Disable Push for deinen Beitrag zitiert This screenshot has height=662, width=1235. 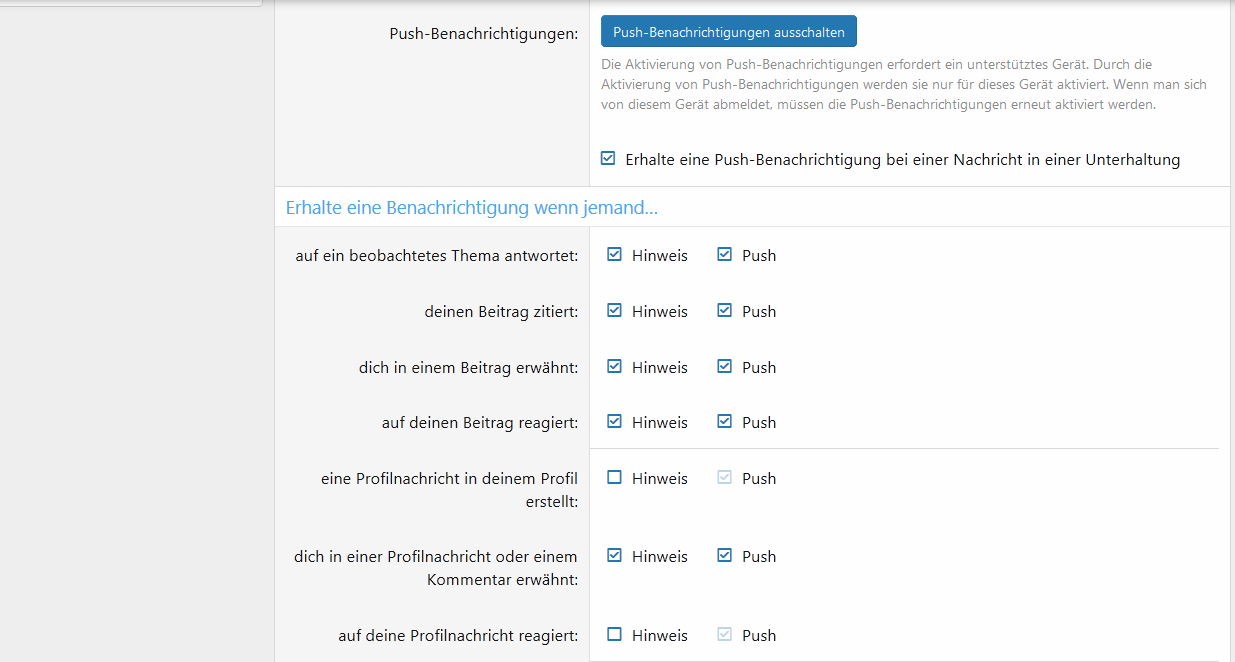point(725,311)
